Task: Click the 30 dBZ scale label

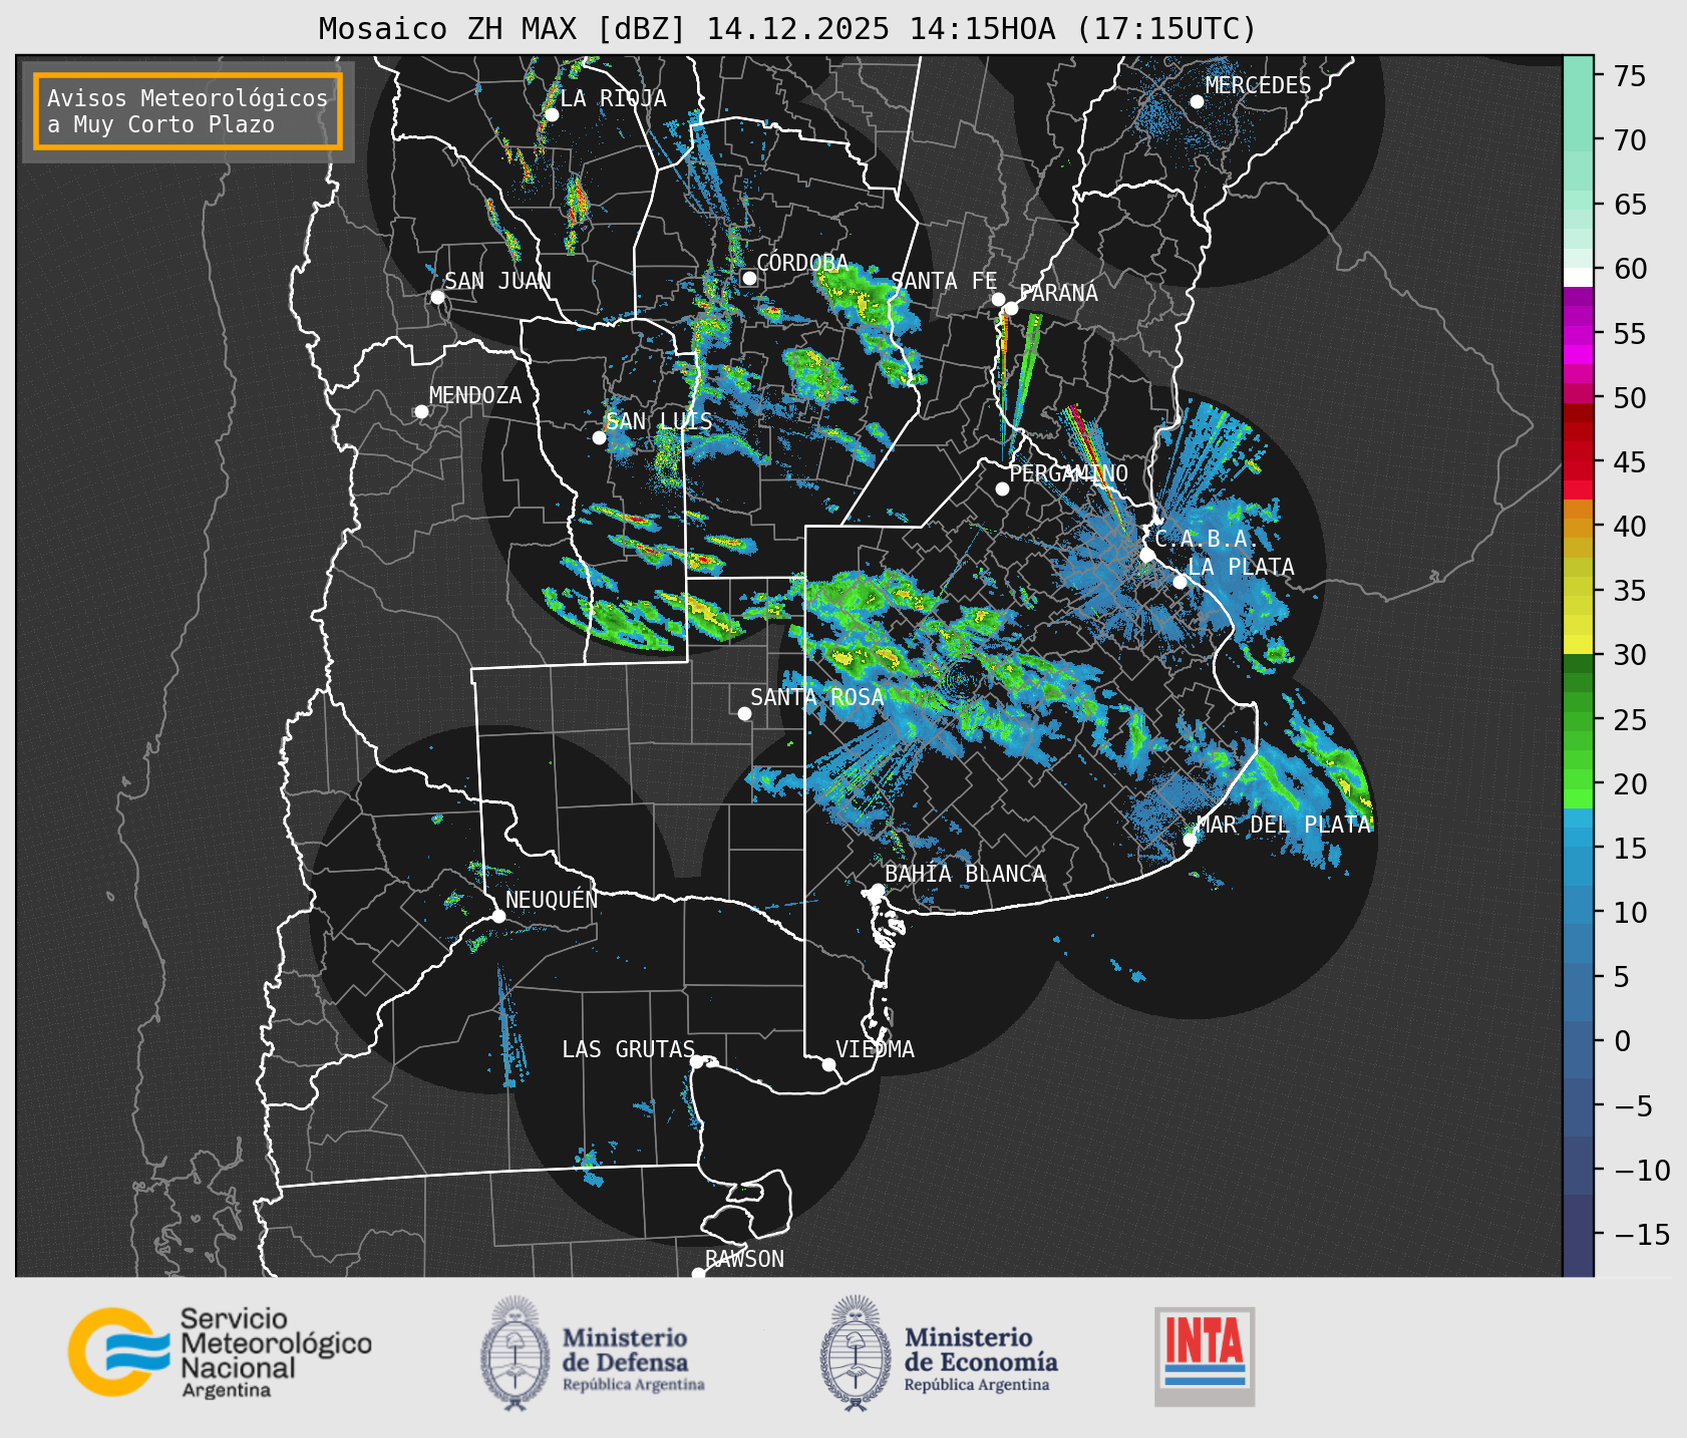Action: point(1628,655)
